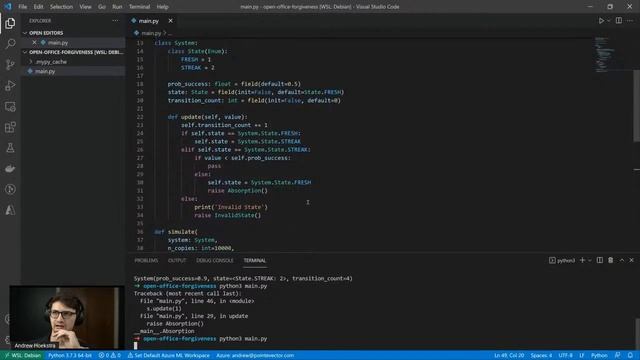Close the terminal panel

click(631, 260)
